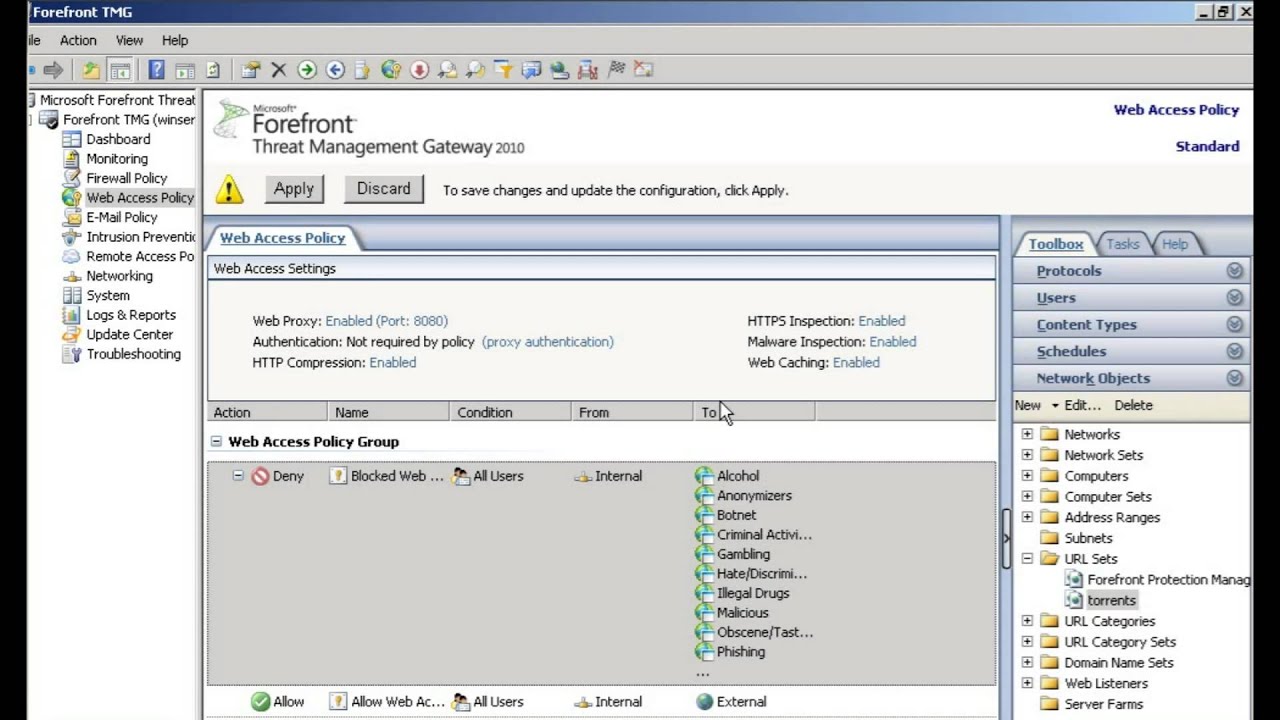Click the Discard button
Viewport: 1280px width, 720px height.
coord(384,189)
